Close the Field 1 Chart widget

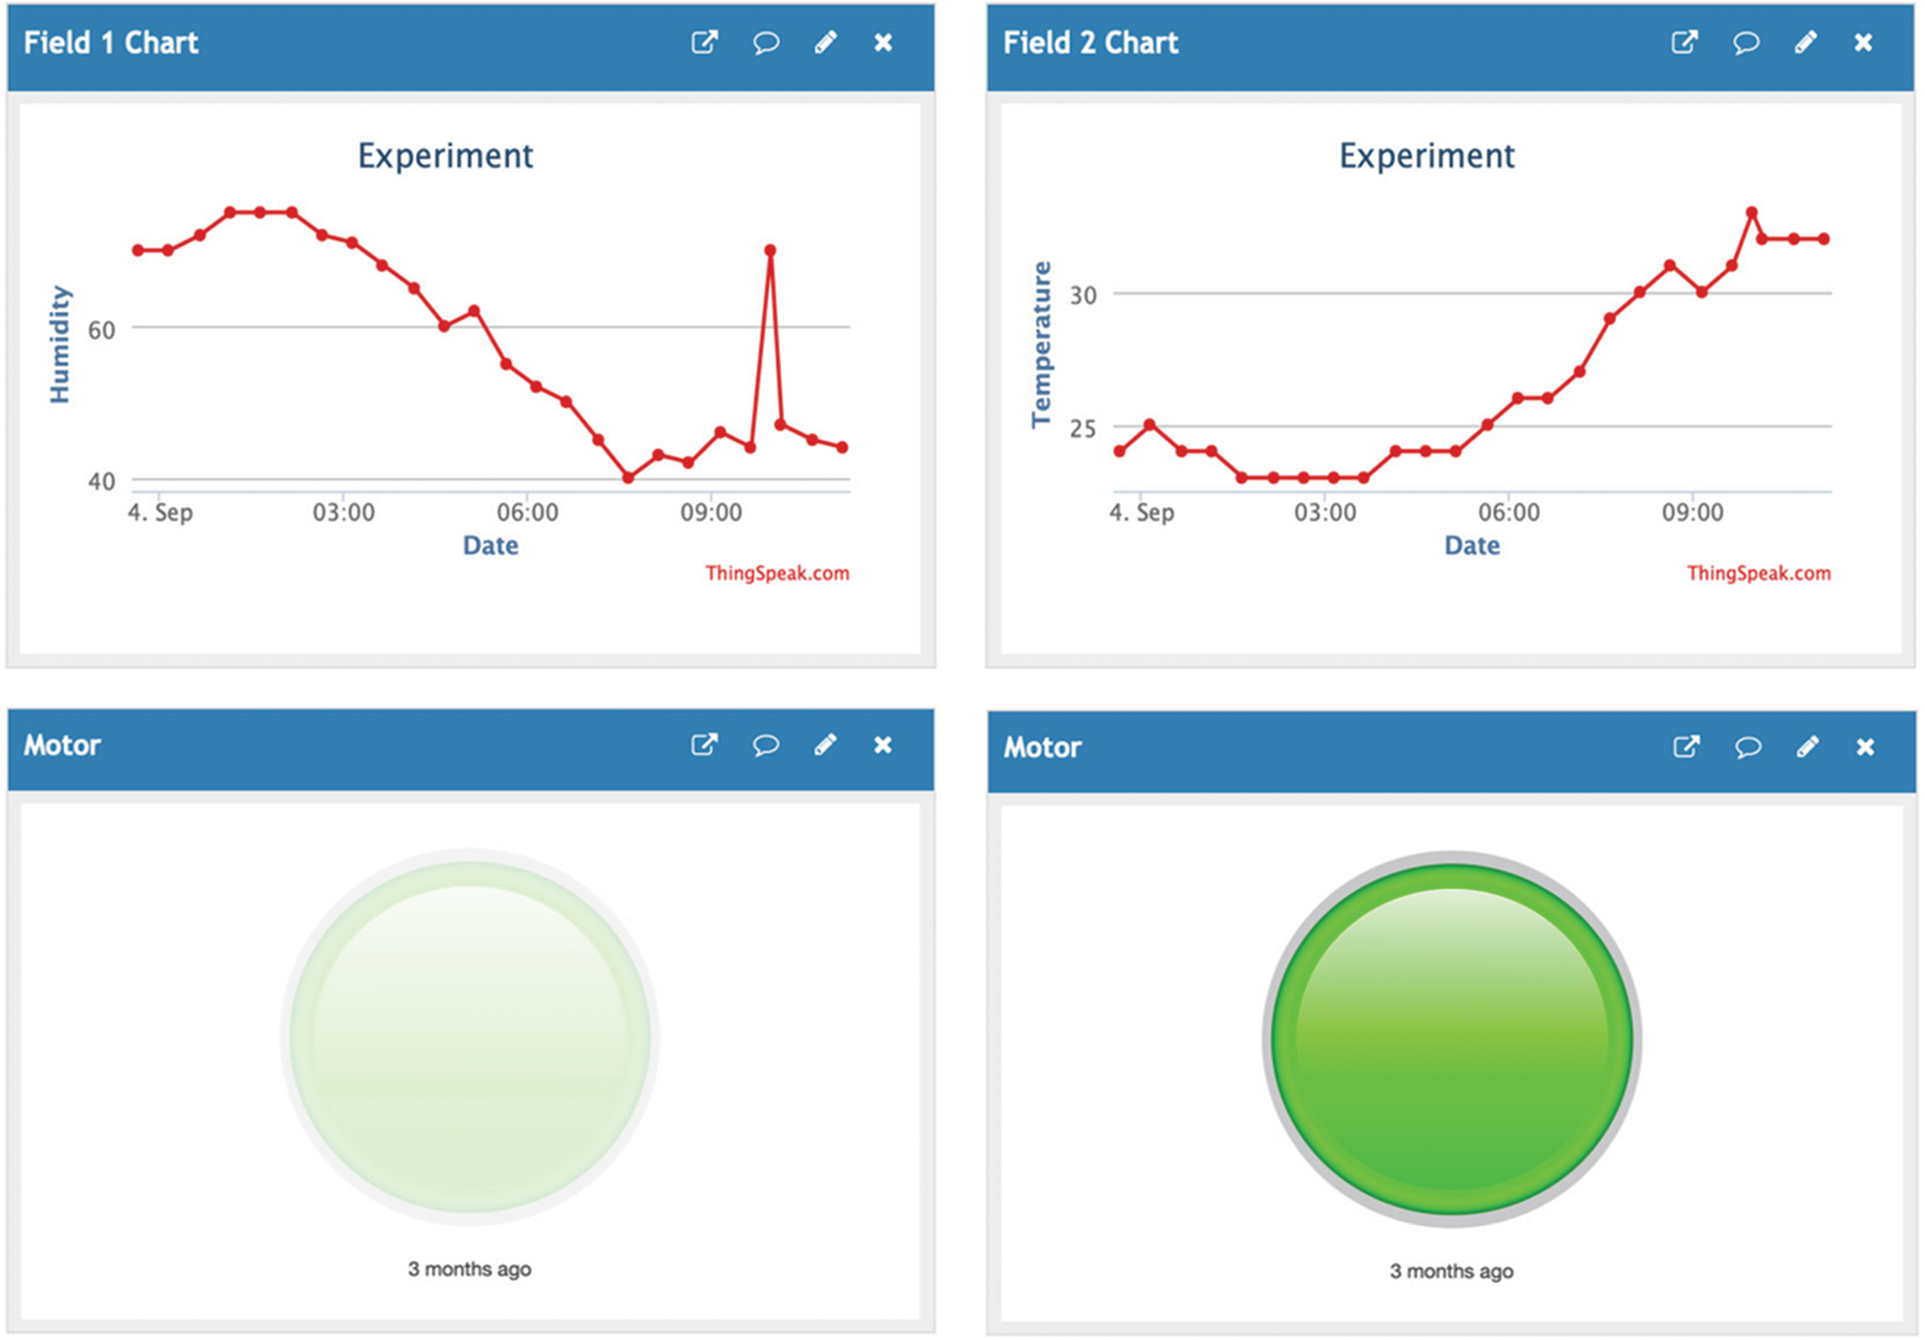883,43
